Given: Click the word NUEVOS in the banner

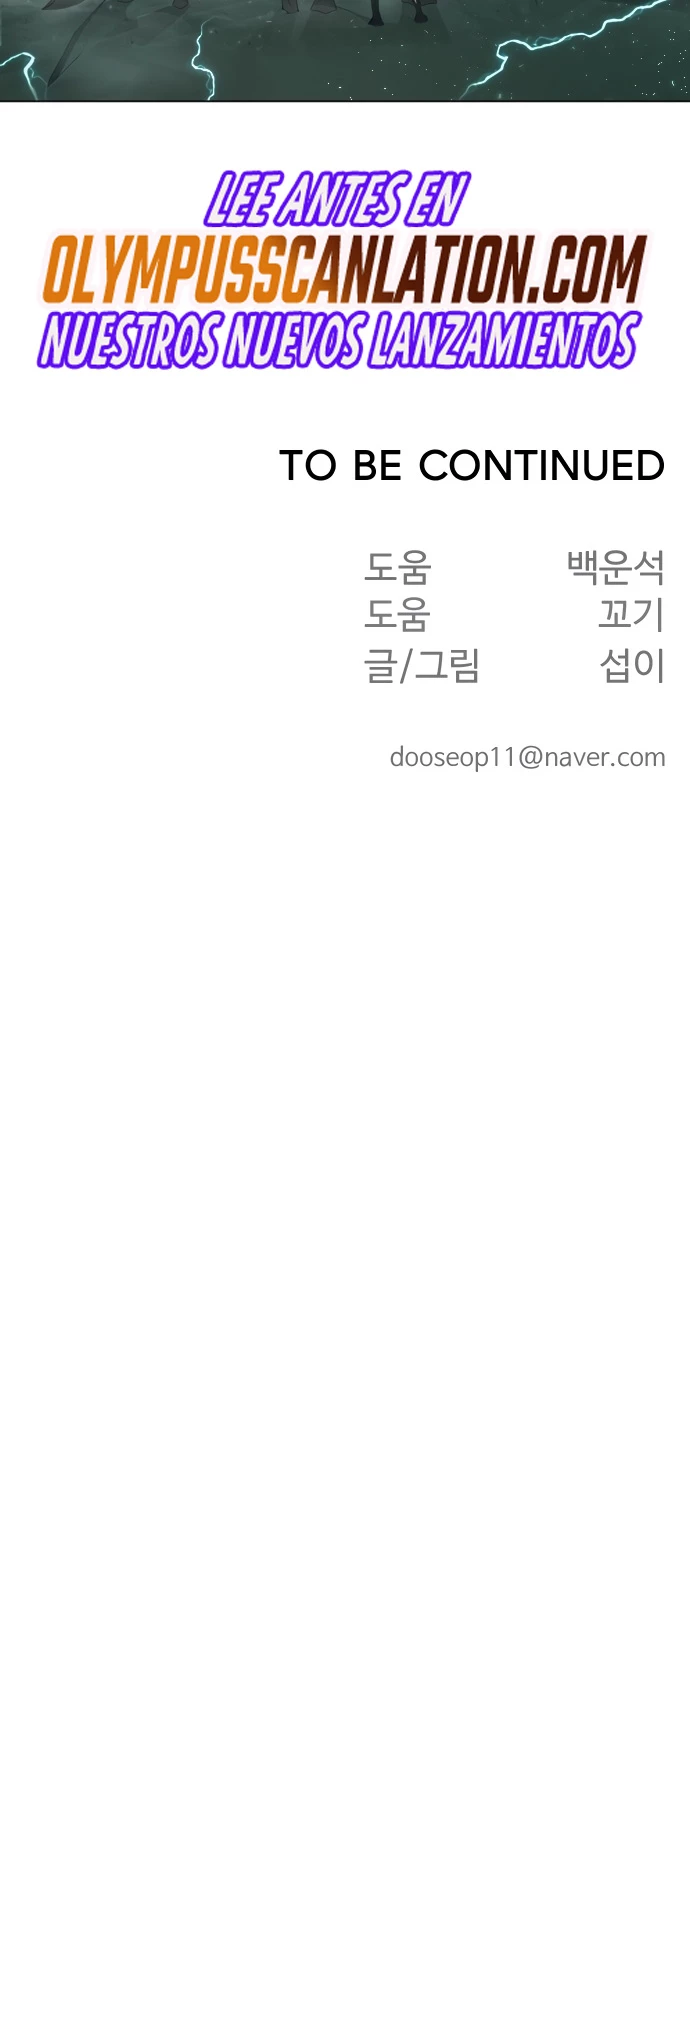Looking at the screenshot, I should (295, 340).
